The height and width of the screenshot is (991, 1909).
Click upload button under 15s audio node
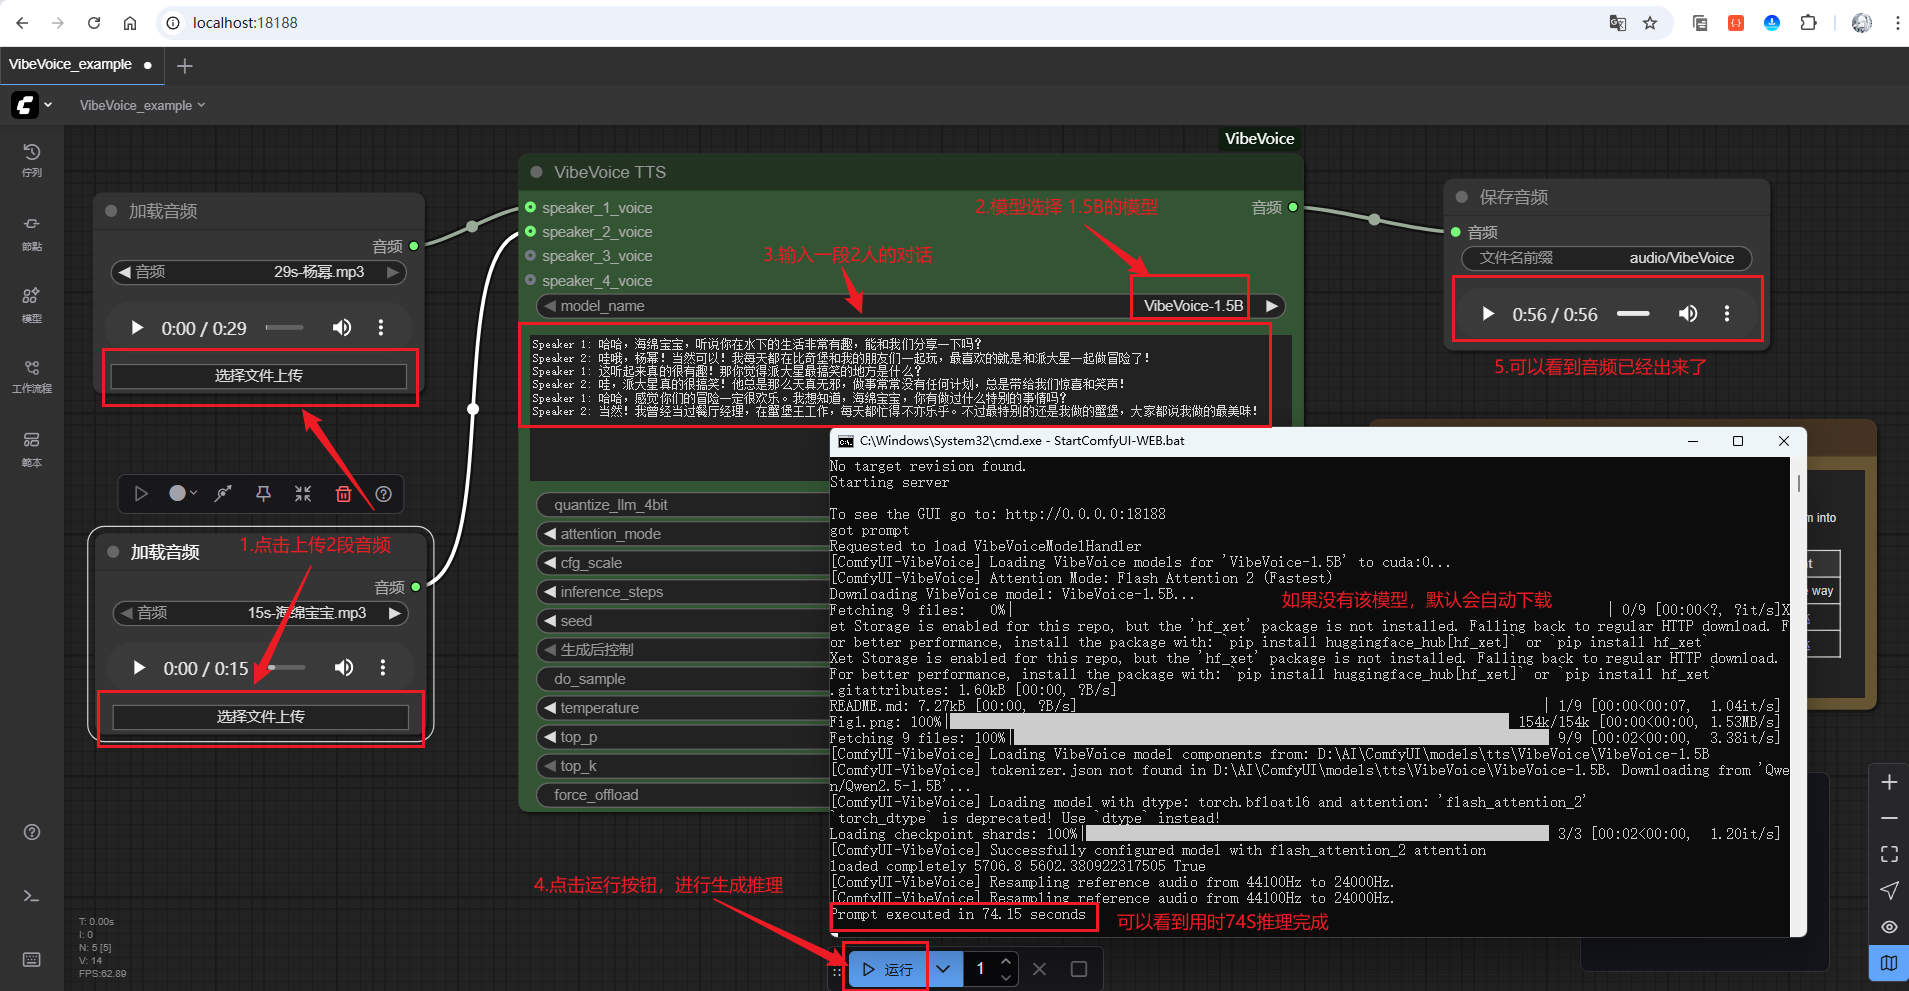(261, 717)
